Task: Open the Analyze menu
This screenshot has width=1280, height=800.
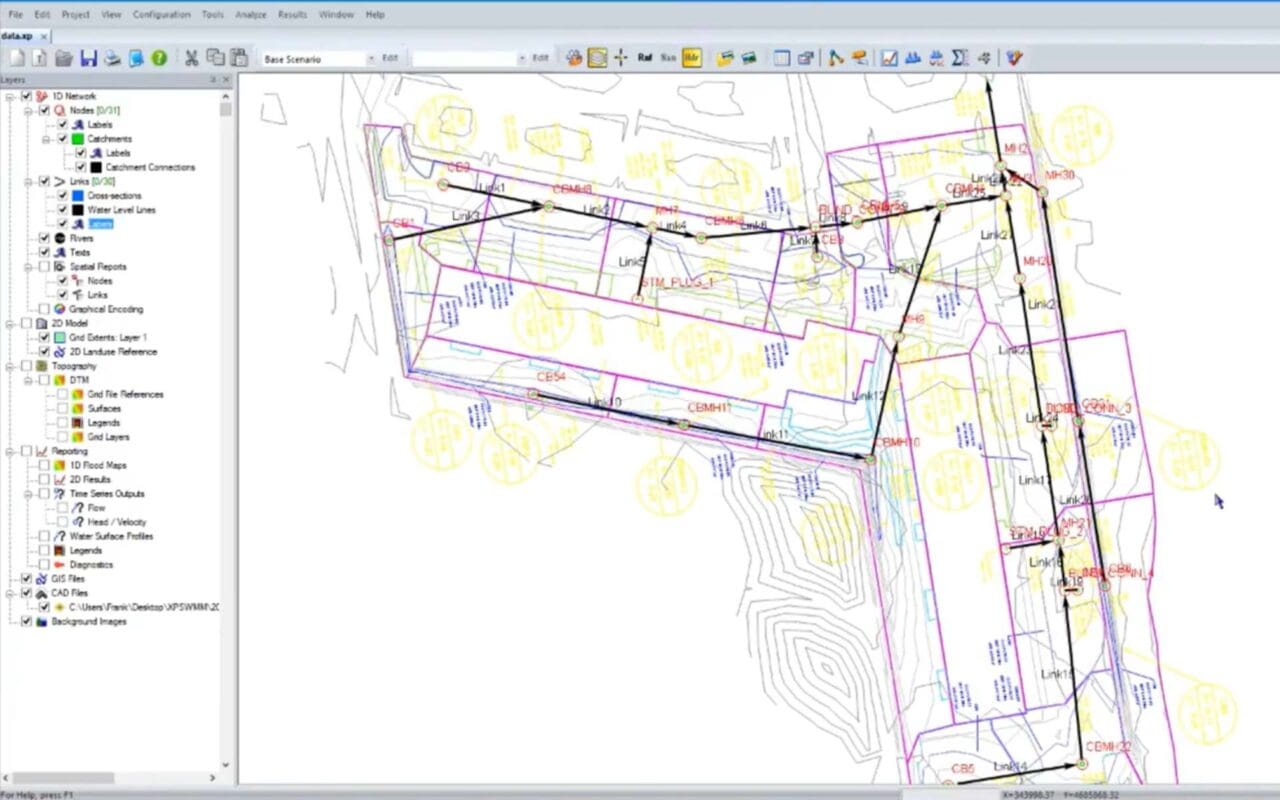Action: pos(250,14)
